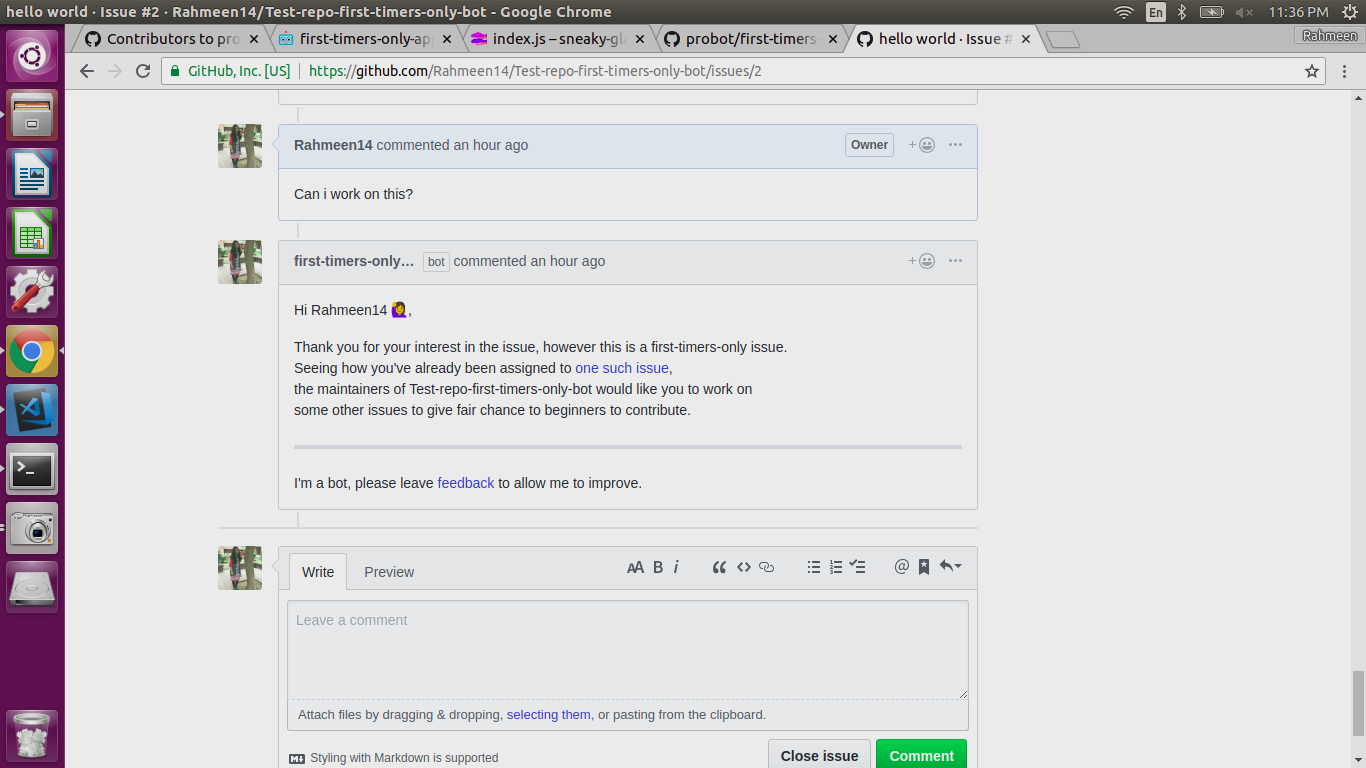Open the 'index.js – sneaky-gl' browser tab
The width and height of the screenshot is (1366, 768).
coord(555,39)
